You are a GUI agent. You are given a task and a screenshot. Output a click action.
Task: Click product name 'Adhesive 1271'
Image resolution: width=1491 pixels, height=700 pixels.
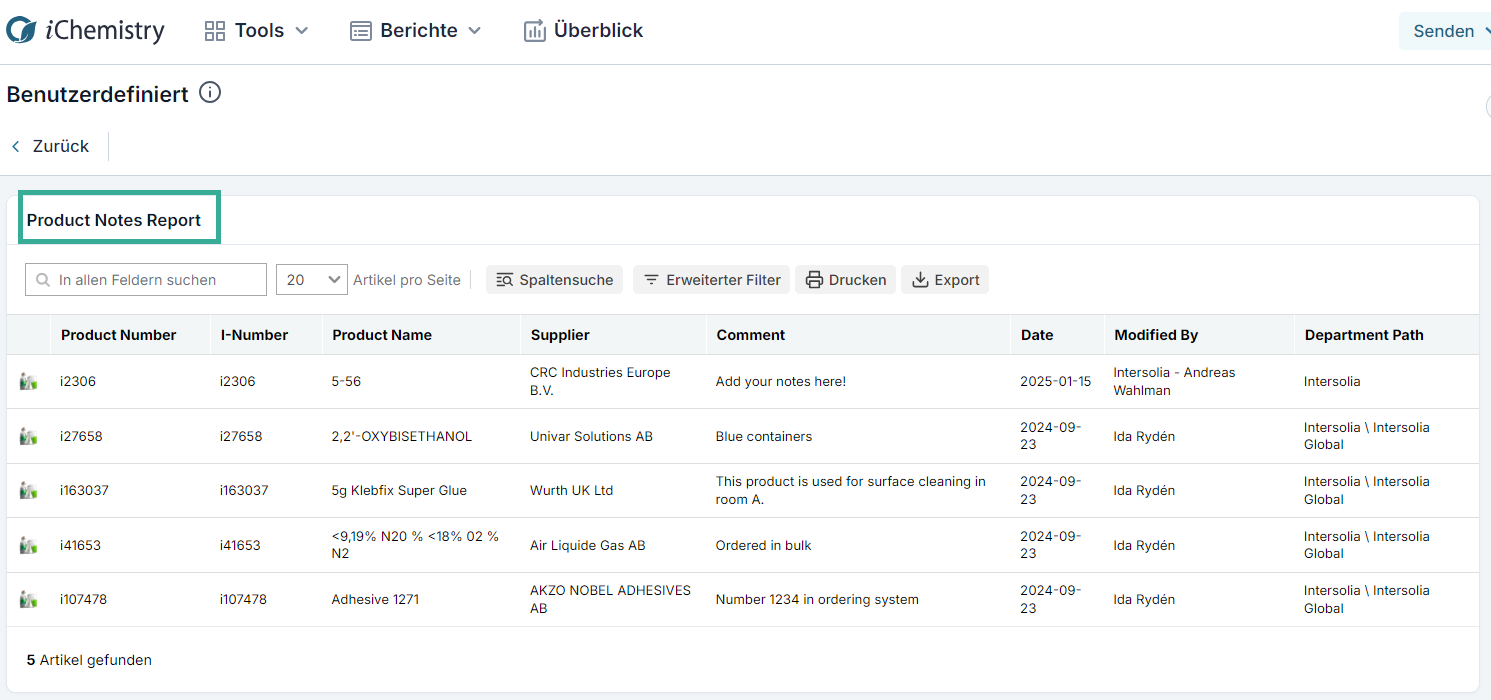[375, 599]
